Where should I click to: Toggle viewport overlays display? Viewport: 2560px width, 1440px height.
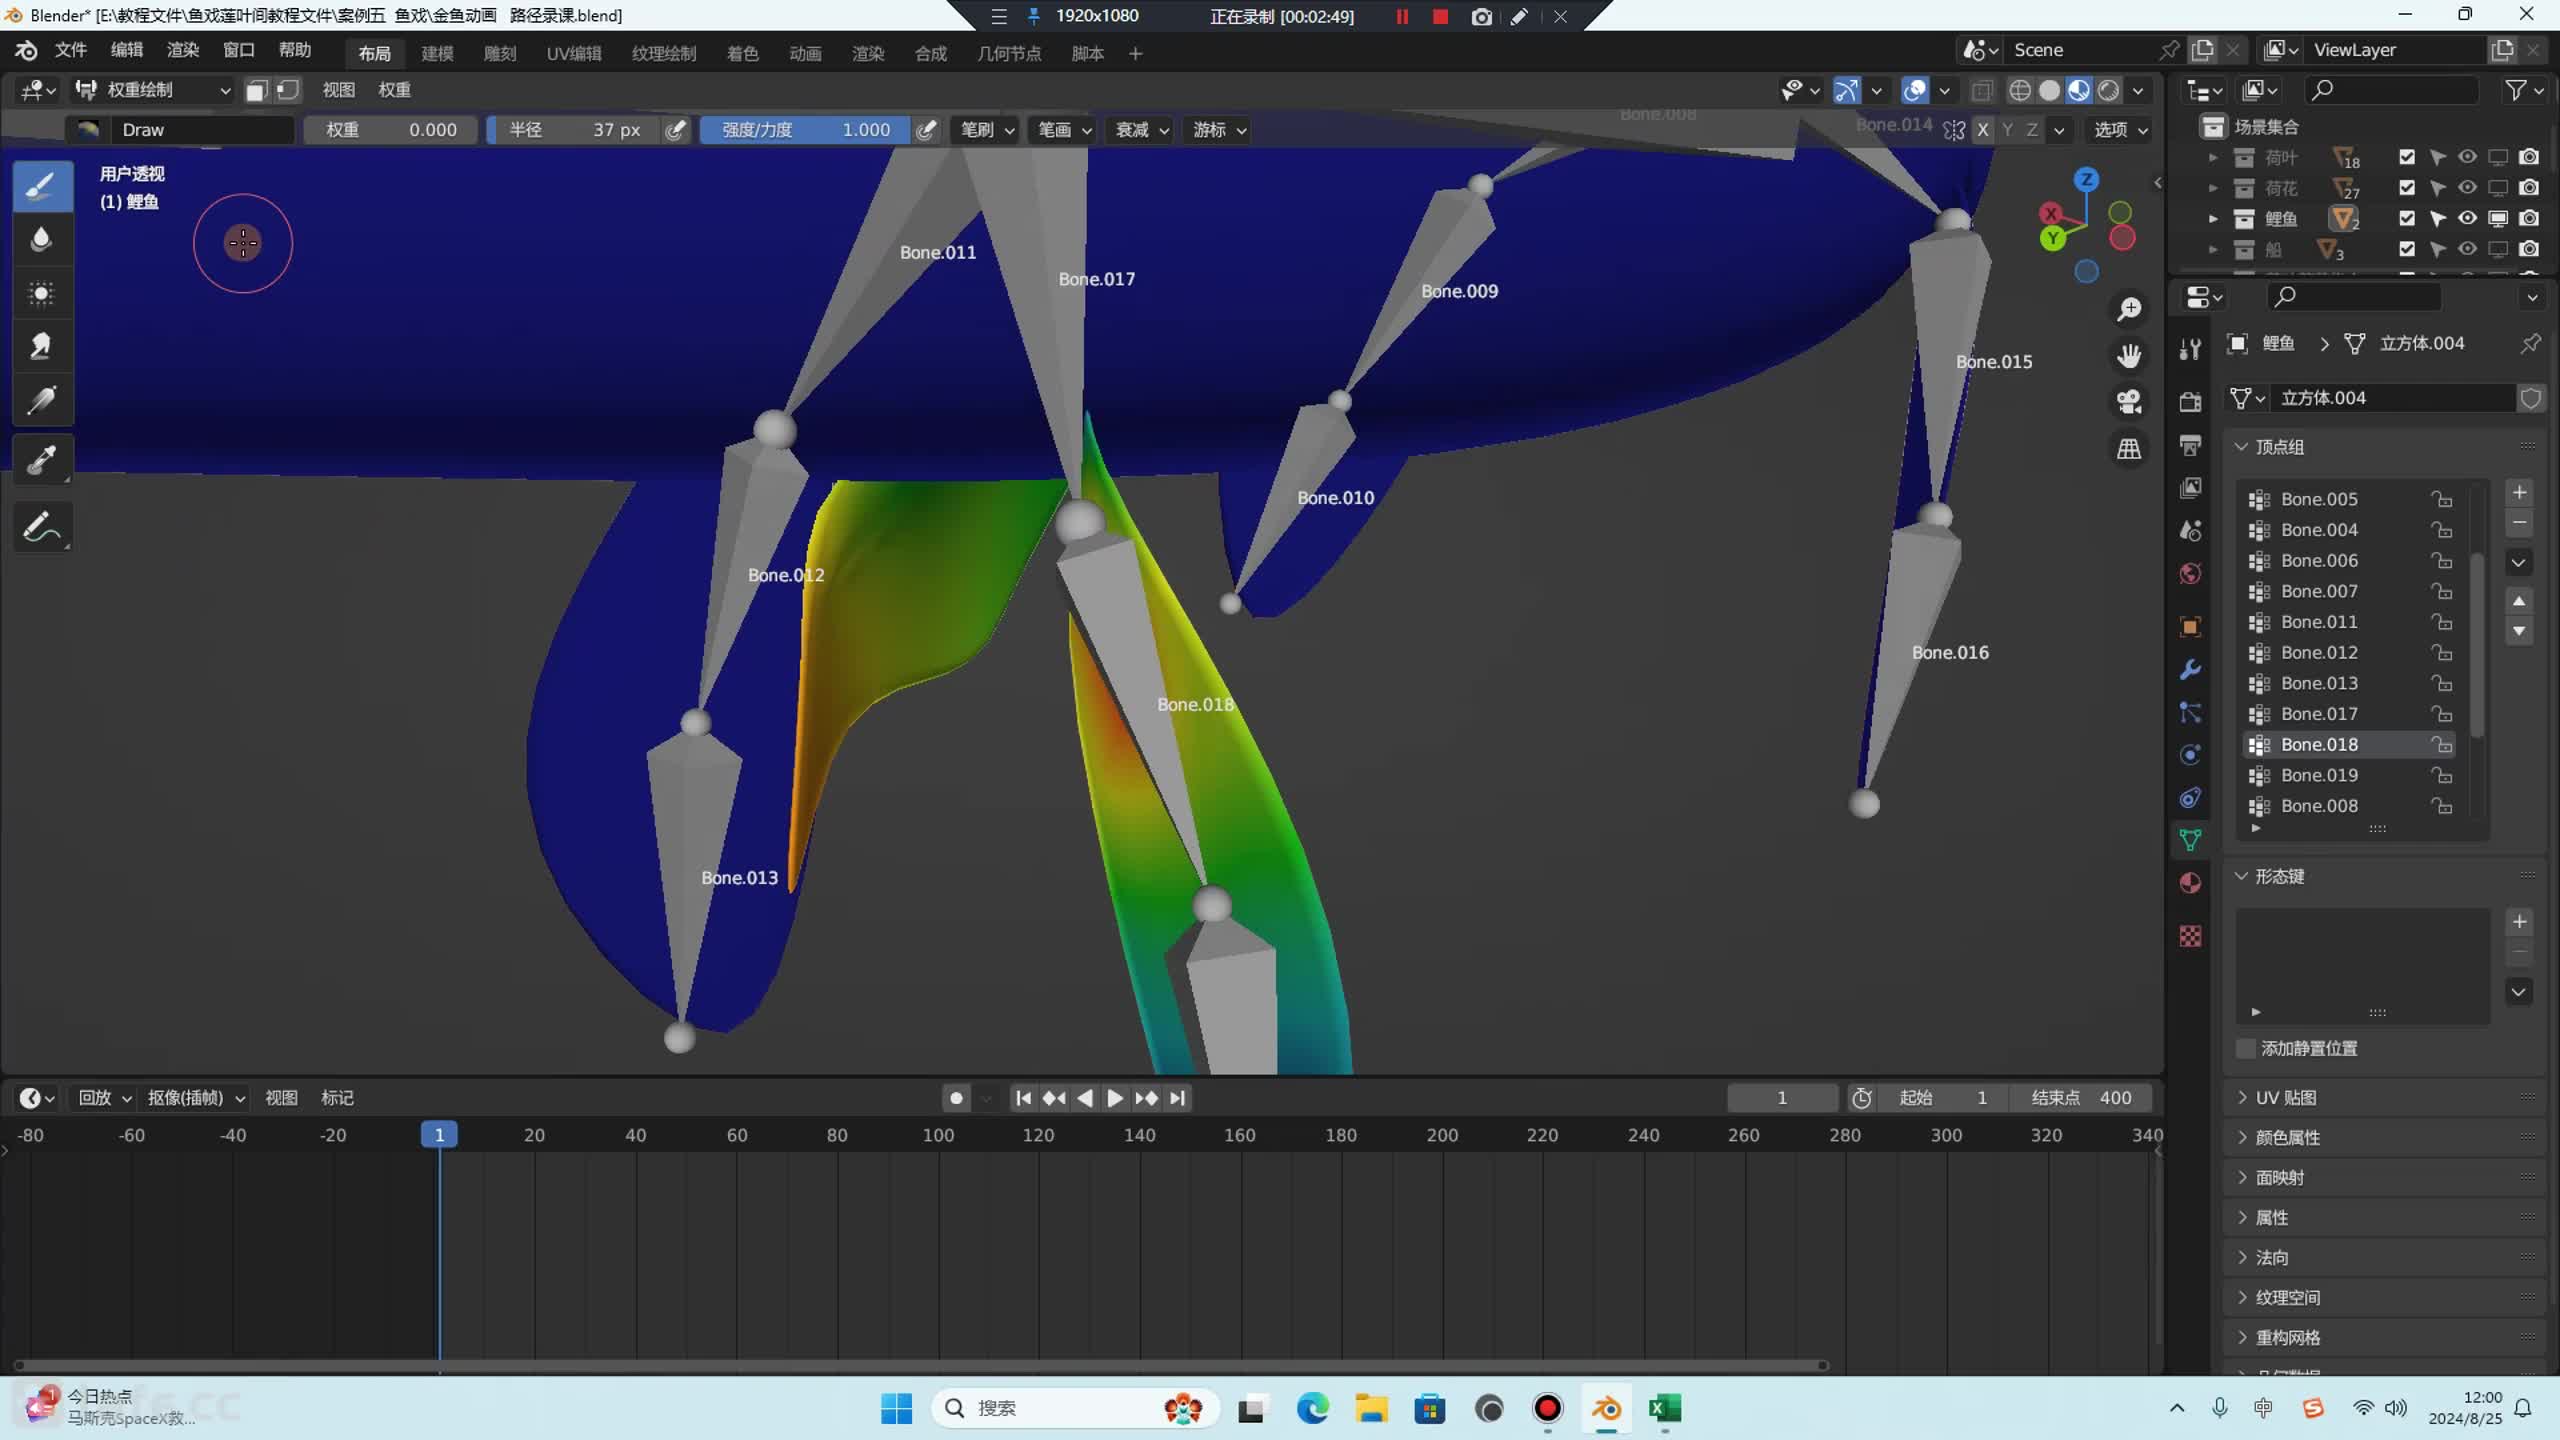pyautogui.click(x=1915, y=90)
